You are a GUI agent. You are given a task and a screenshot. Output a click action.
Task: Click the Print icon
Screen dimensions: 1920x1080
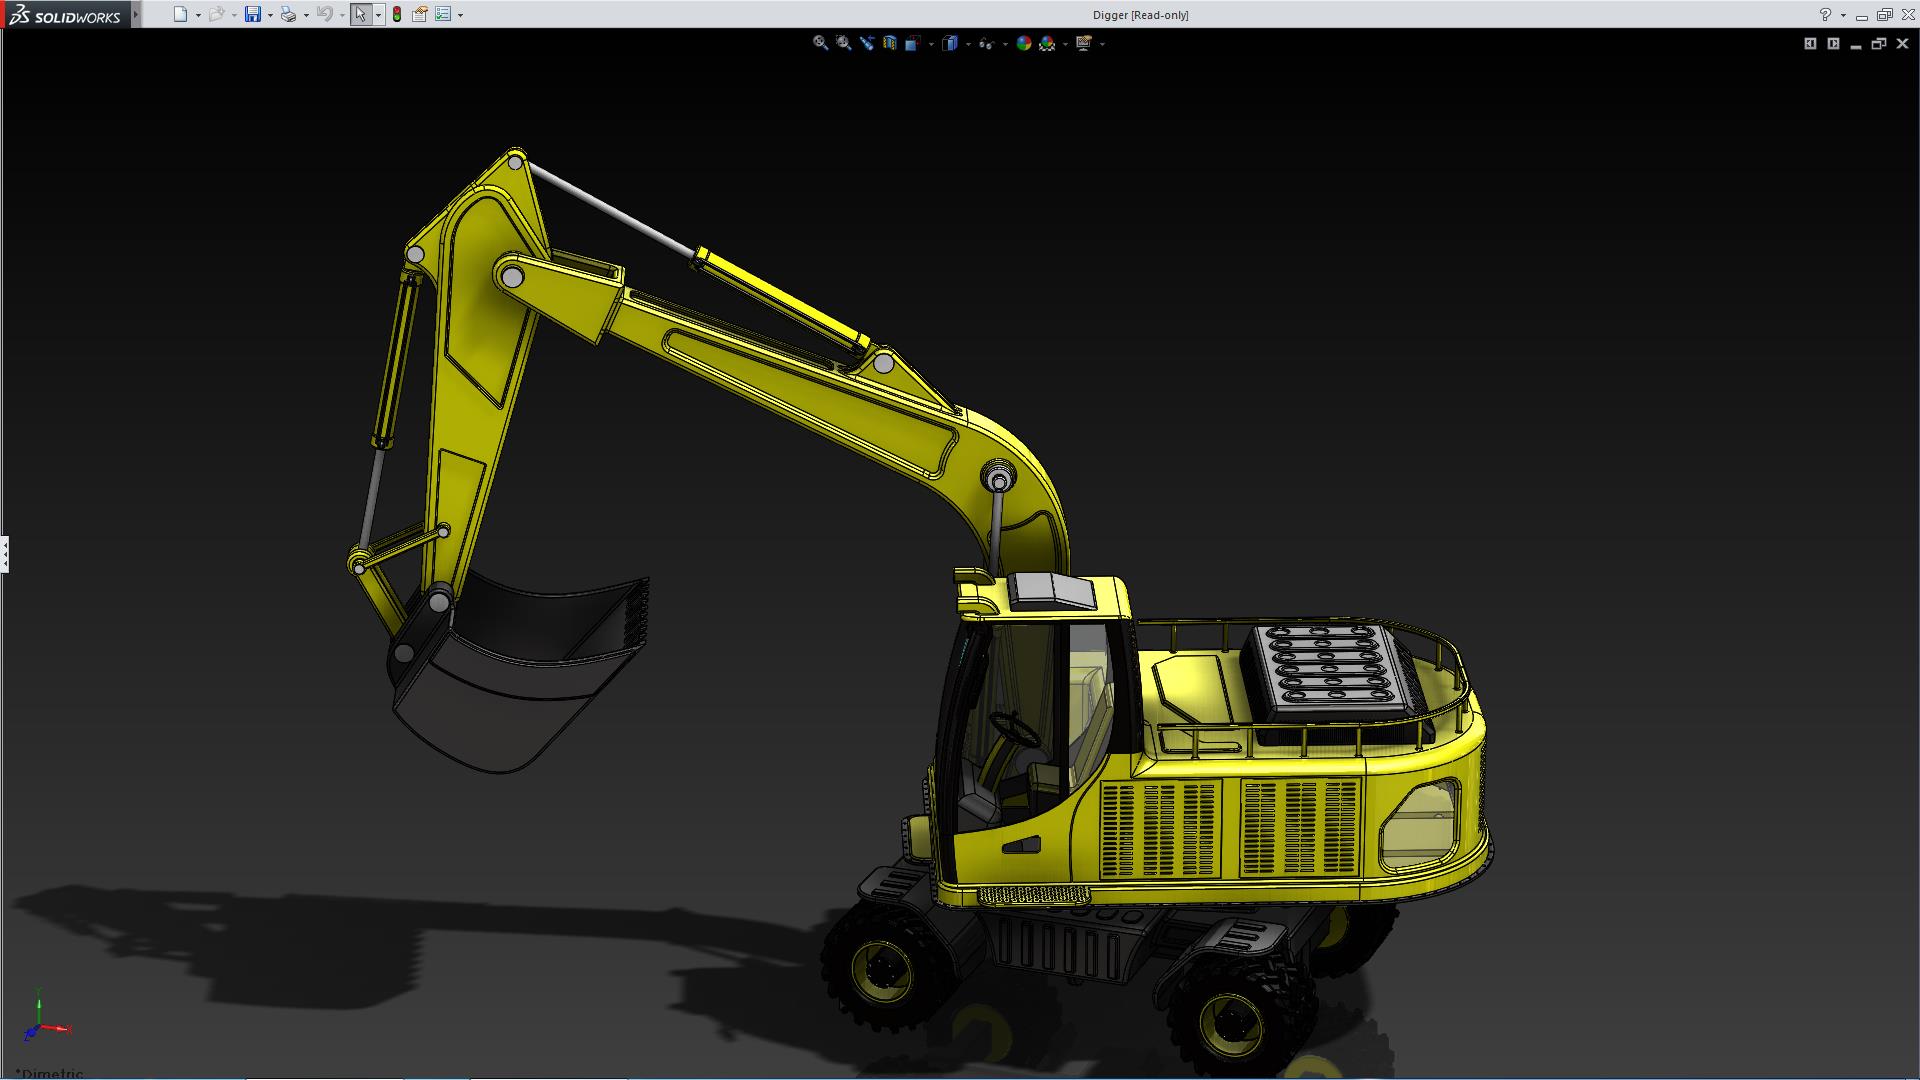288,14
